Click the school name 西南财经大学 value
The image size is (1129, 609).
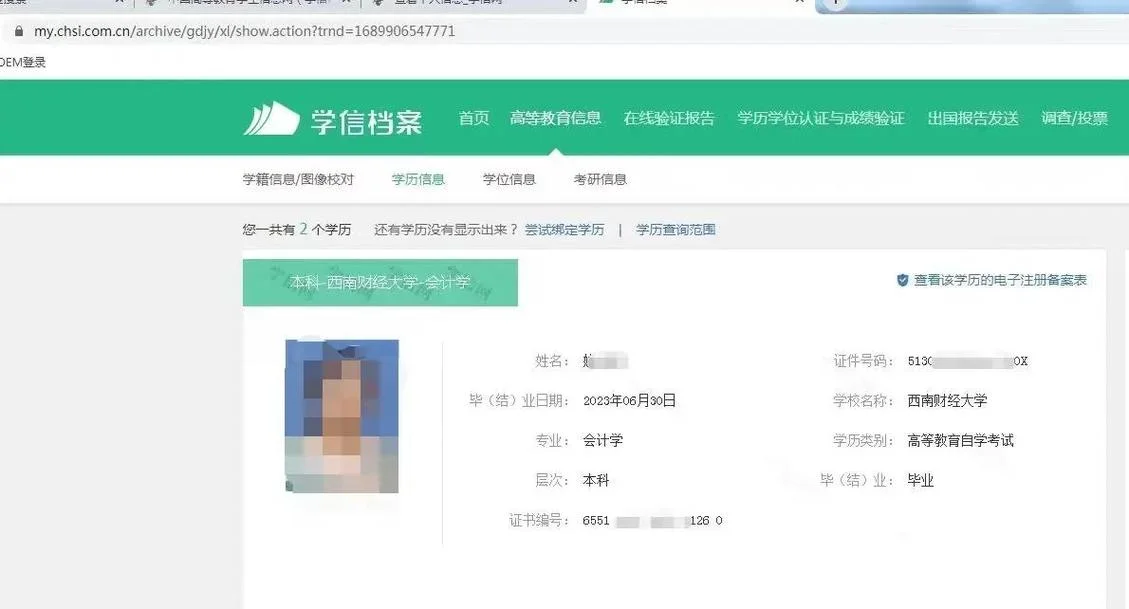(947, 401)
